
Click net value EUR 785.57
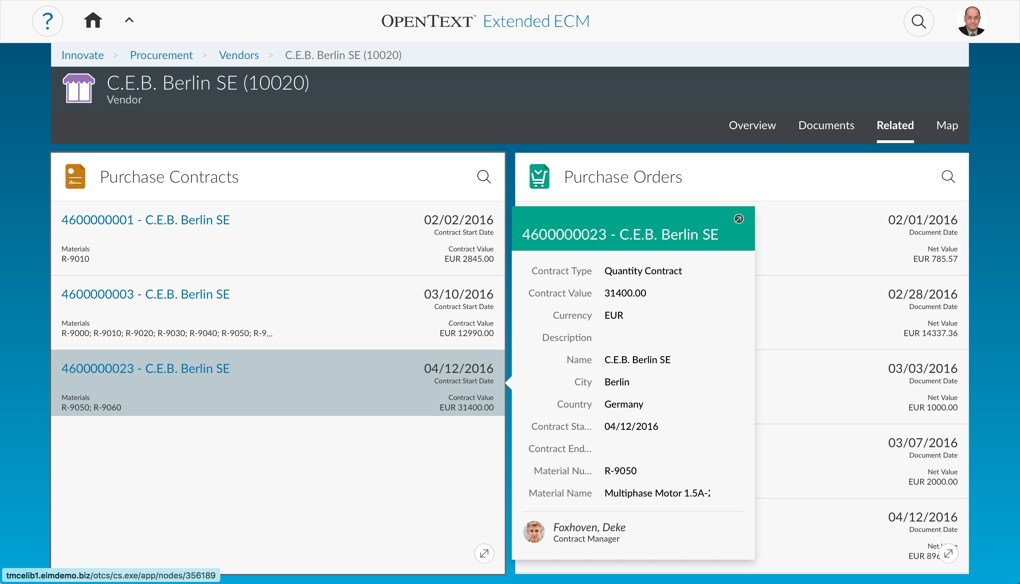[x=935, y=259]
